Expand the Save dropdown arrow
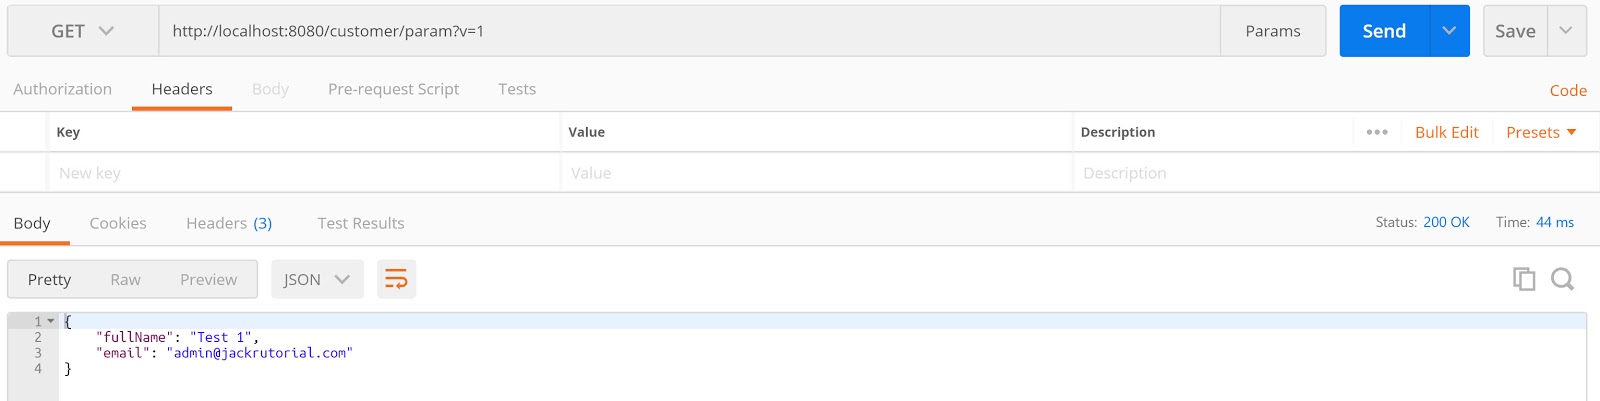1600x401 pixels. coord(1566,31)
